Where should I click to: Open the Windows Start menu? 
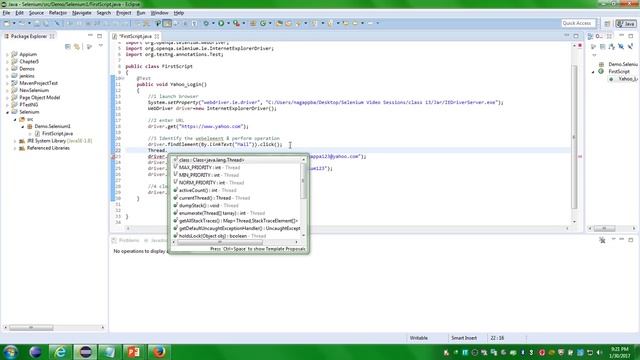[x=10, y=352]
